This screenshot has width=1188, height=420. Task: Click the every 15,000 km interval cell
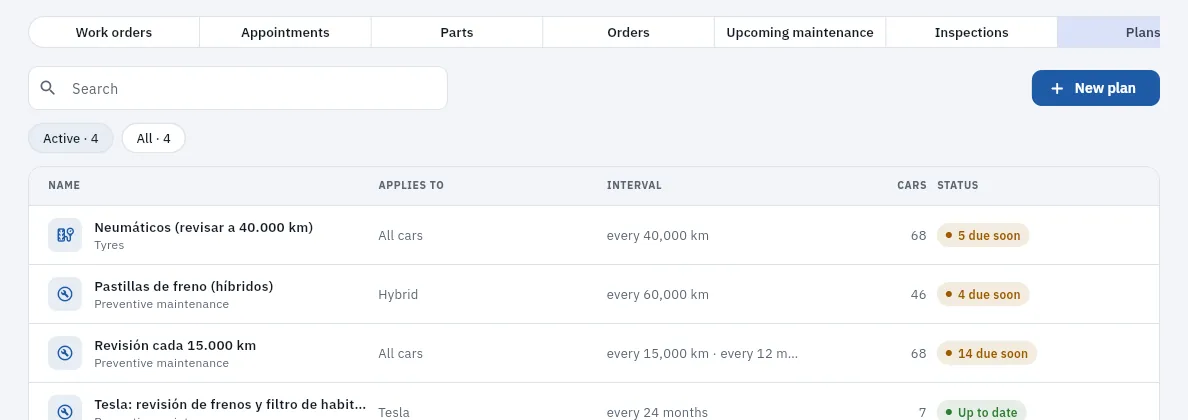click(x=702, y=354)
